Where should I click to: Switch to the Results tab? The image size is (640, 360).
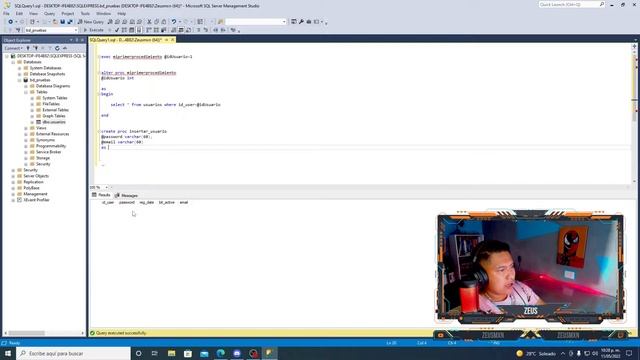(x=101, y=195)
